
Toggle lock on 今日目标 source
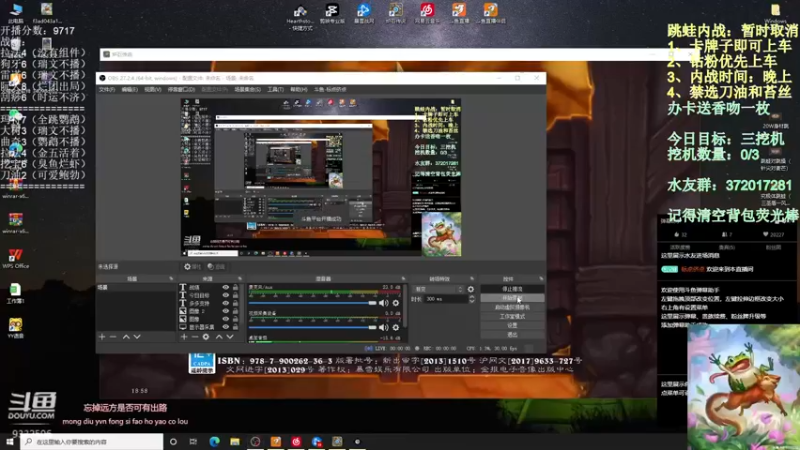[x=235, y=295]
